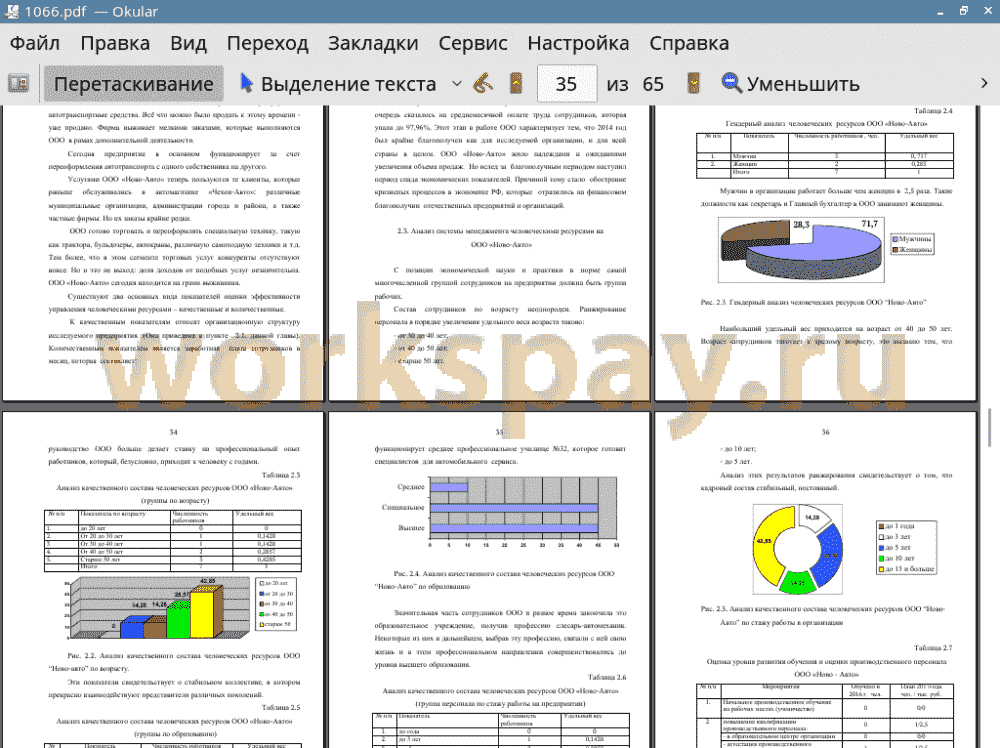Click the vertical scrollbar of the document

click(x=989, y=427)
